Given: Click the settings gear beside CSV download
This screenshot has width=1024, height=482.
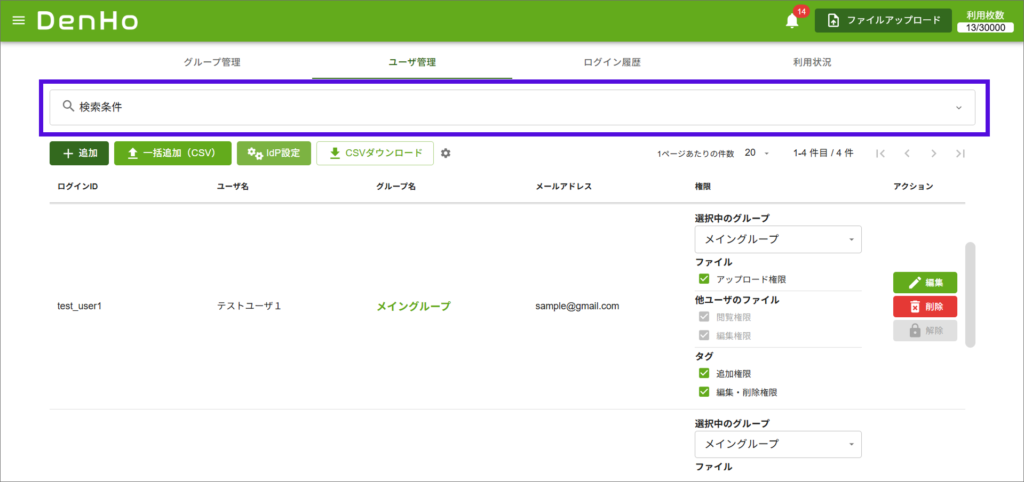Looking at the screenshot, I should coord(446,153).
